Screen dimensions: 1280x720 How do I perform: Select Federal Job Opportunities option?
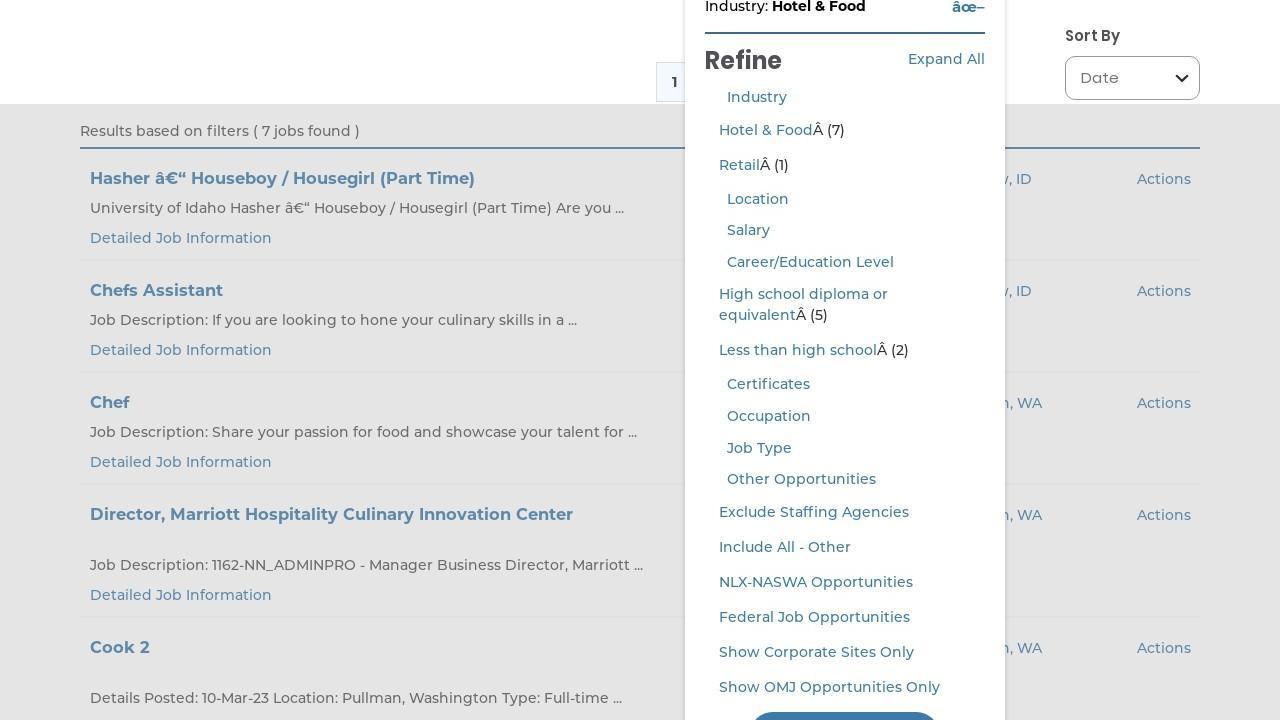[x=814, y=617]
